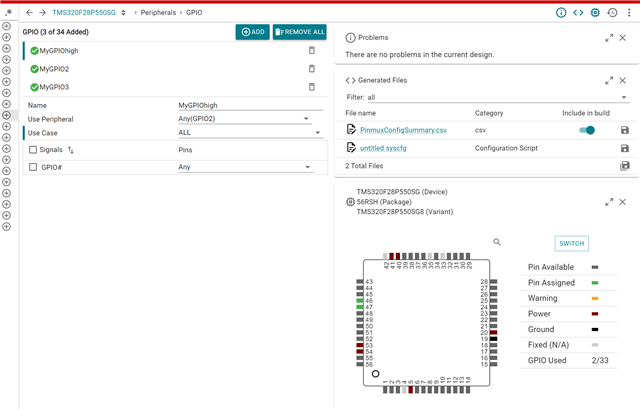Viewport: 640px width, 410px height.
Task: Open untitled.syscfg file link
Action: [x=383, y=148]
